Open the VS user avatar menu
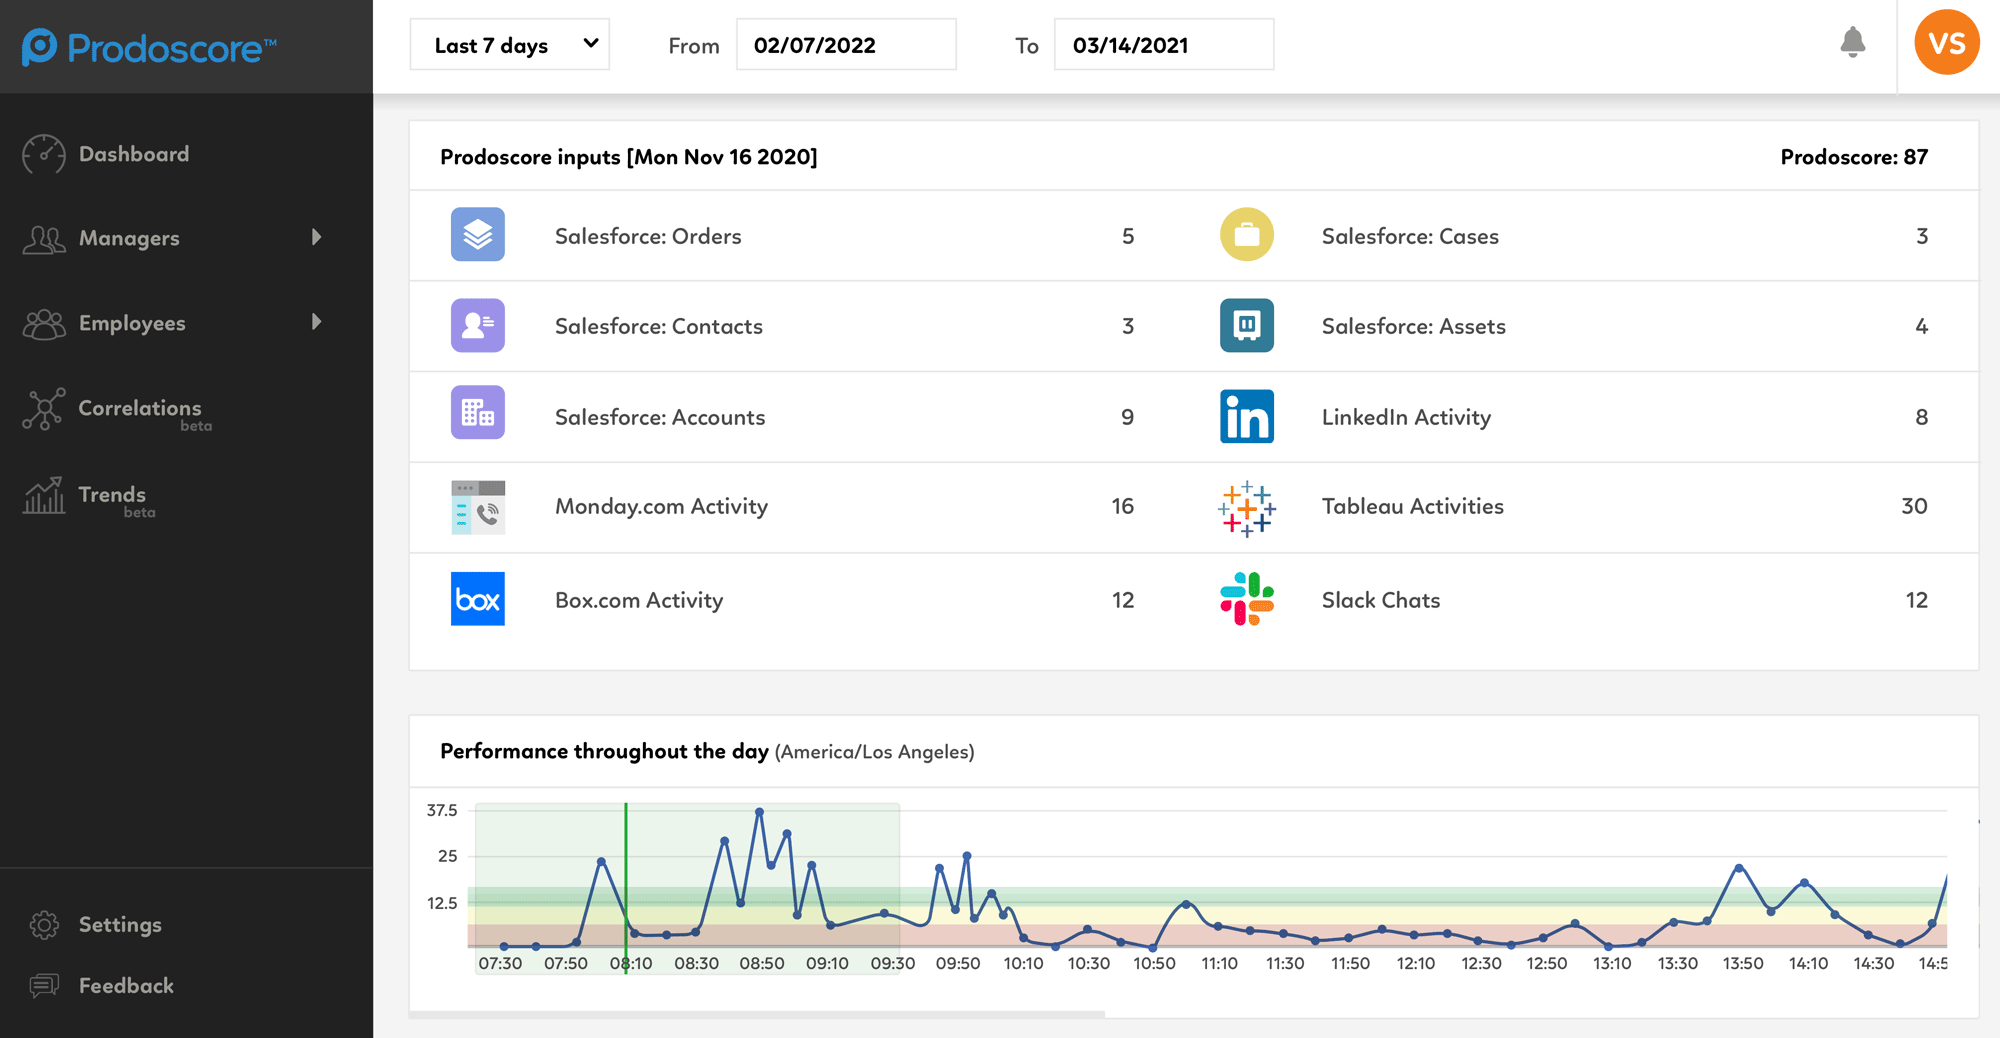The height and width of the screenshot is (1038, 2000). click(x=1946, y=43)
